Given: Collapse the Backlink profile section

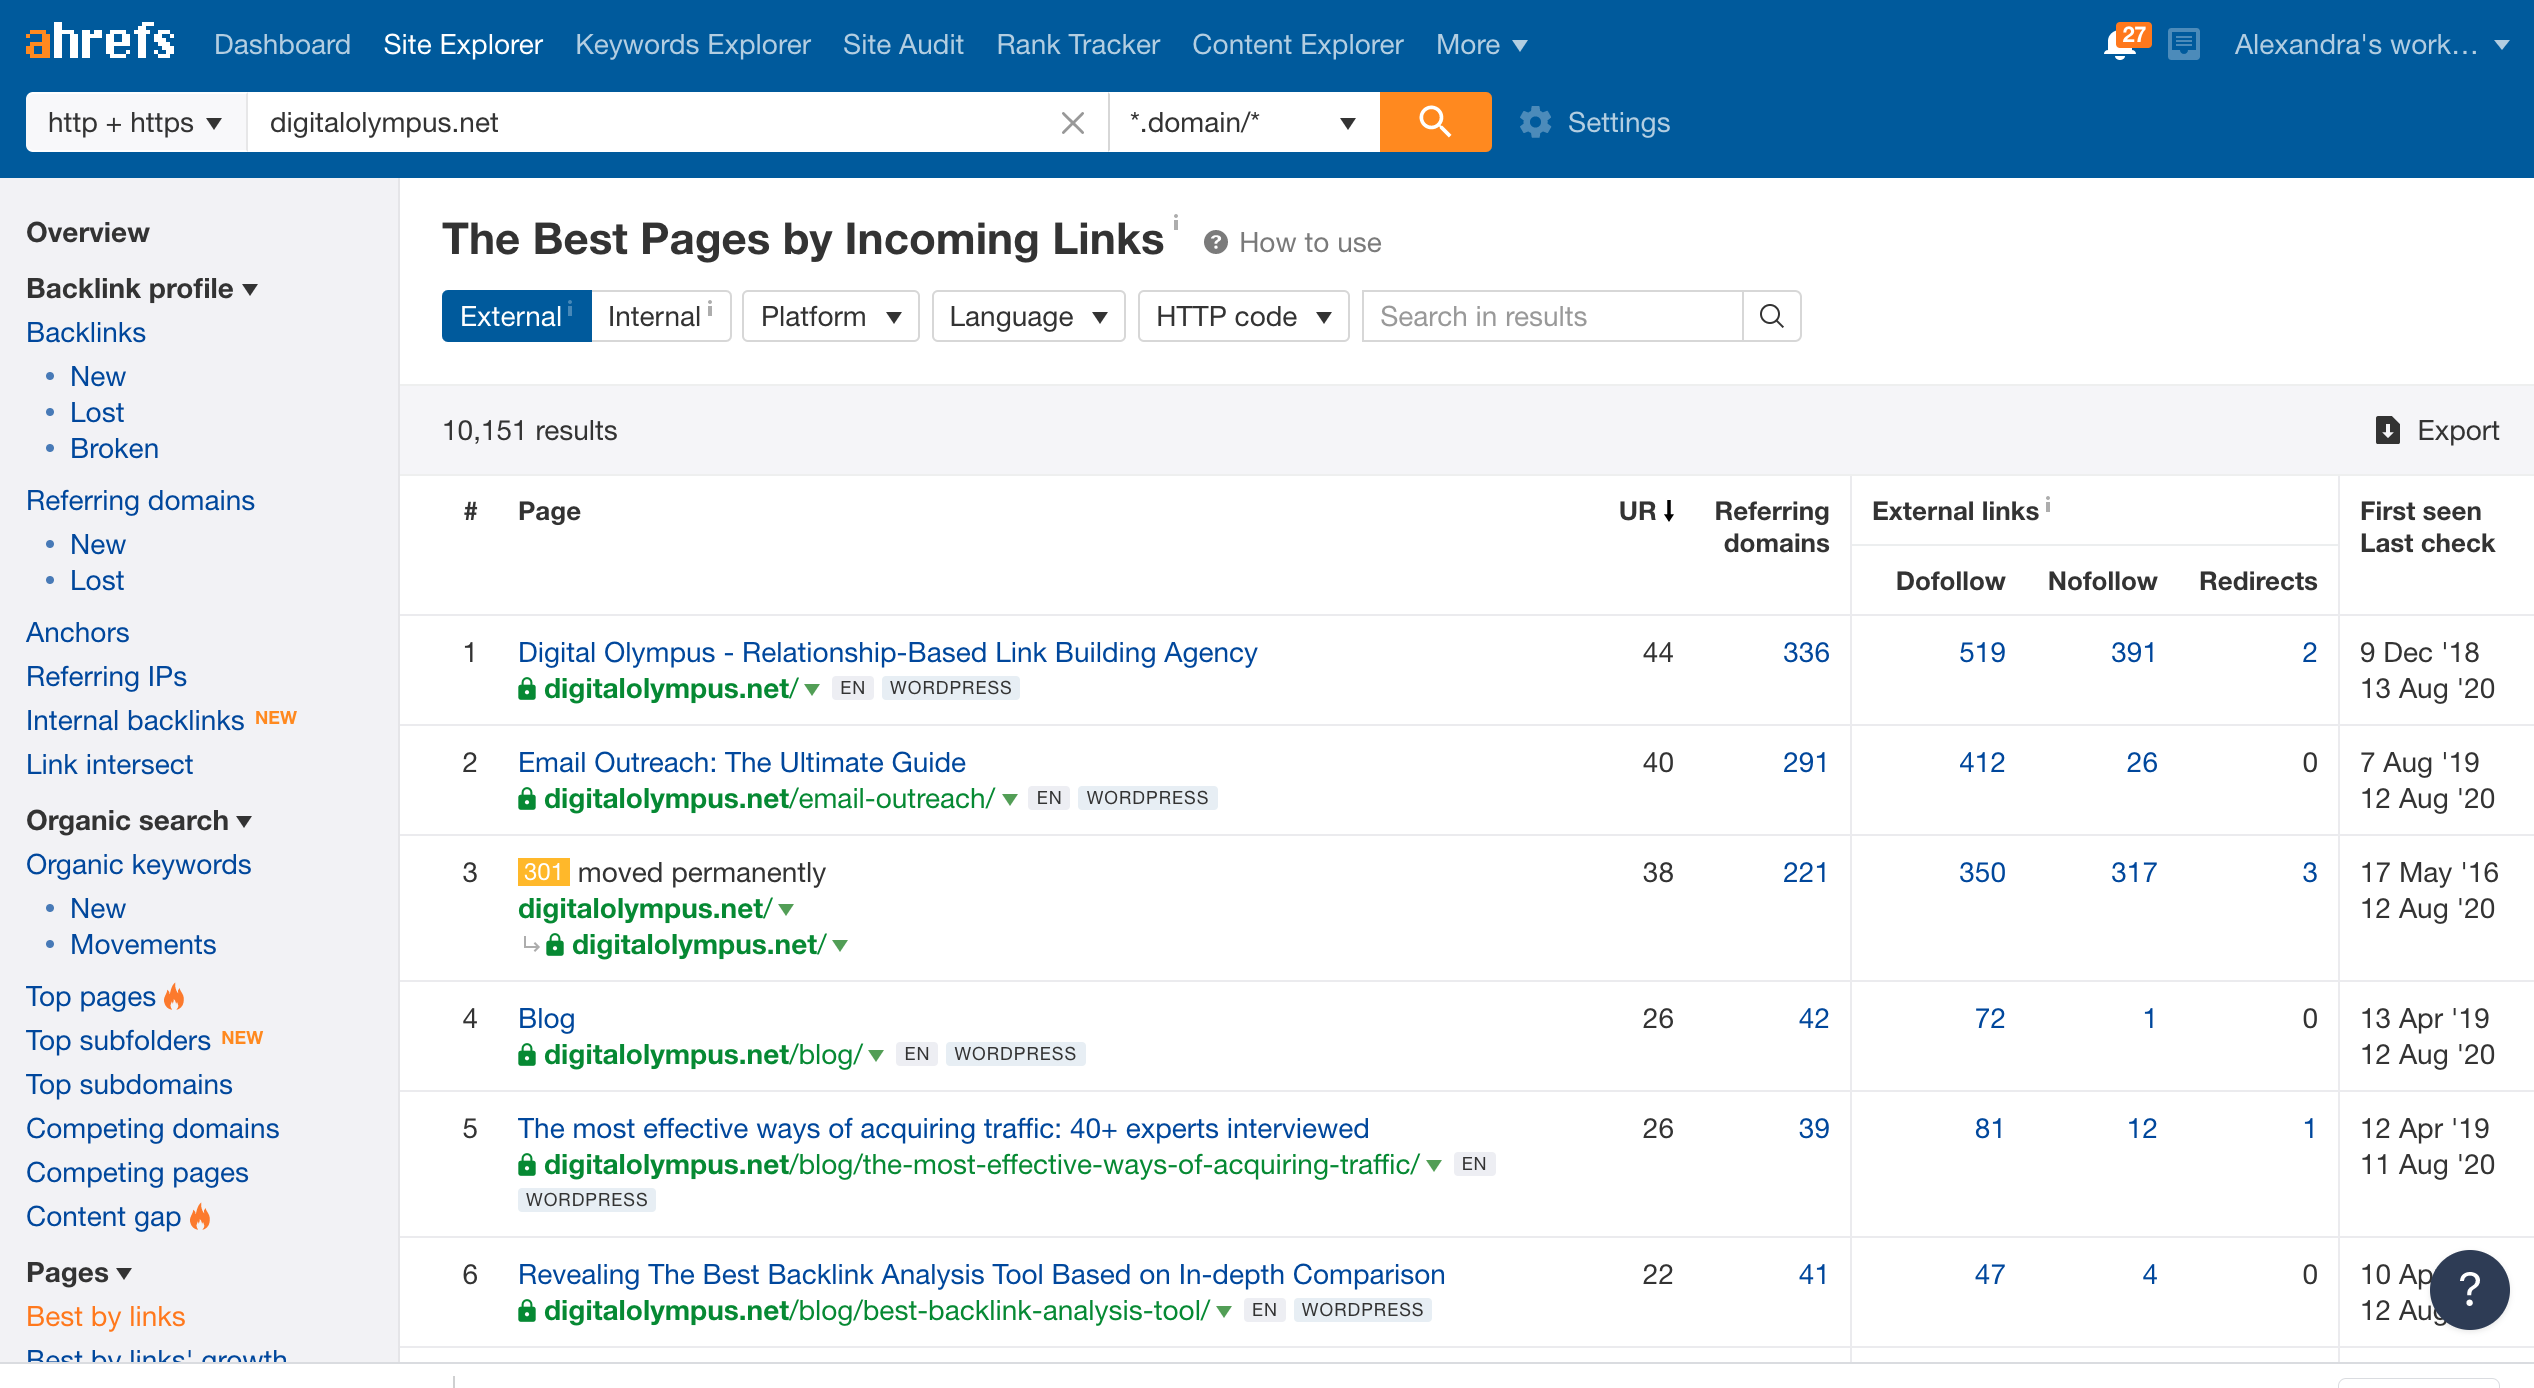Looking at the screenshot, I should [x=142, y=288].
